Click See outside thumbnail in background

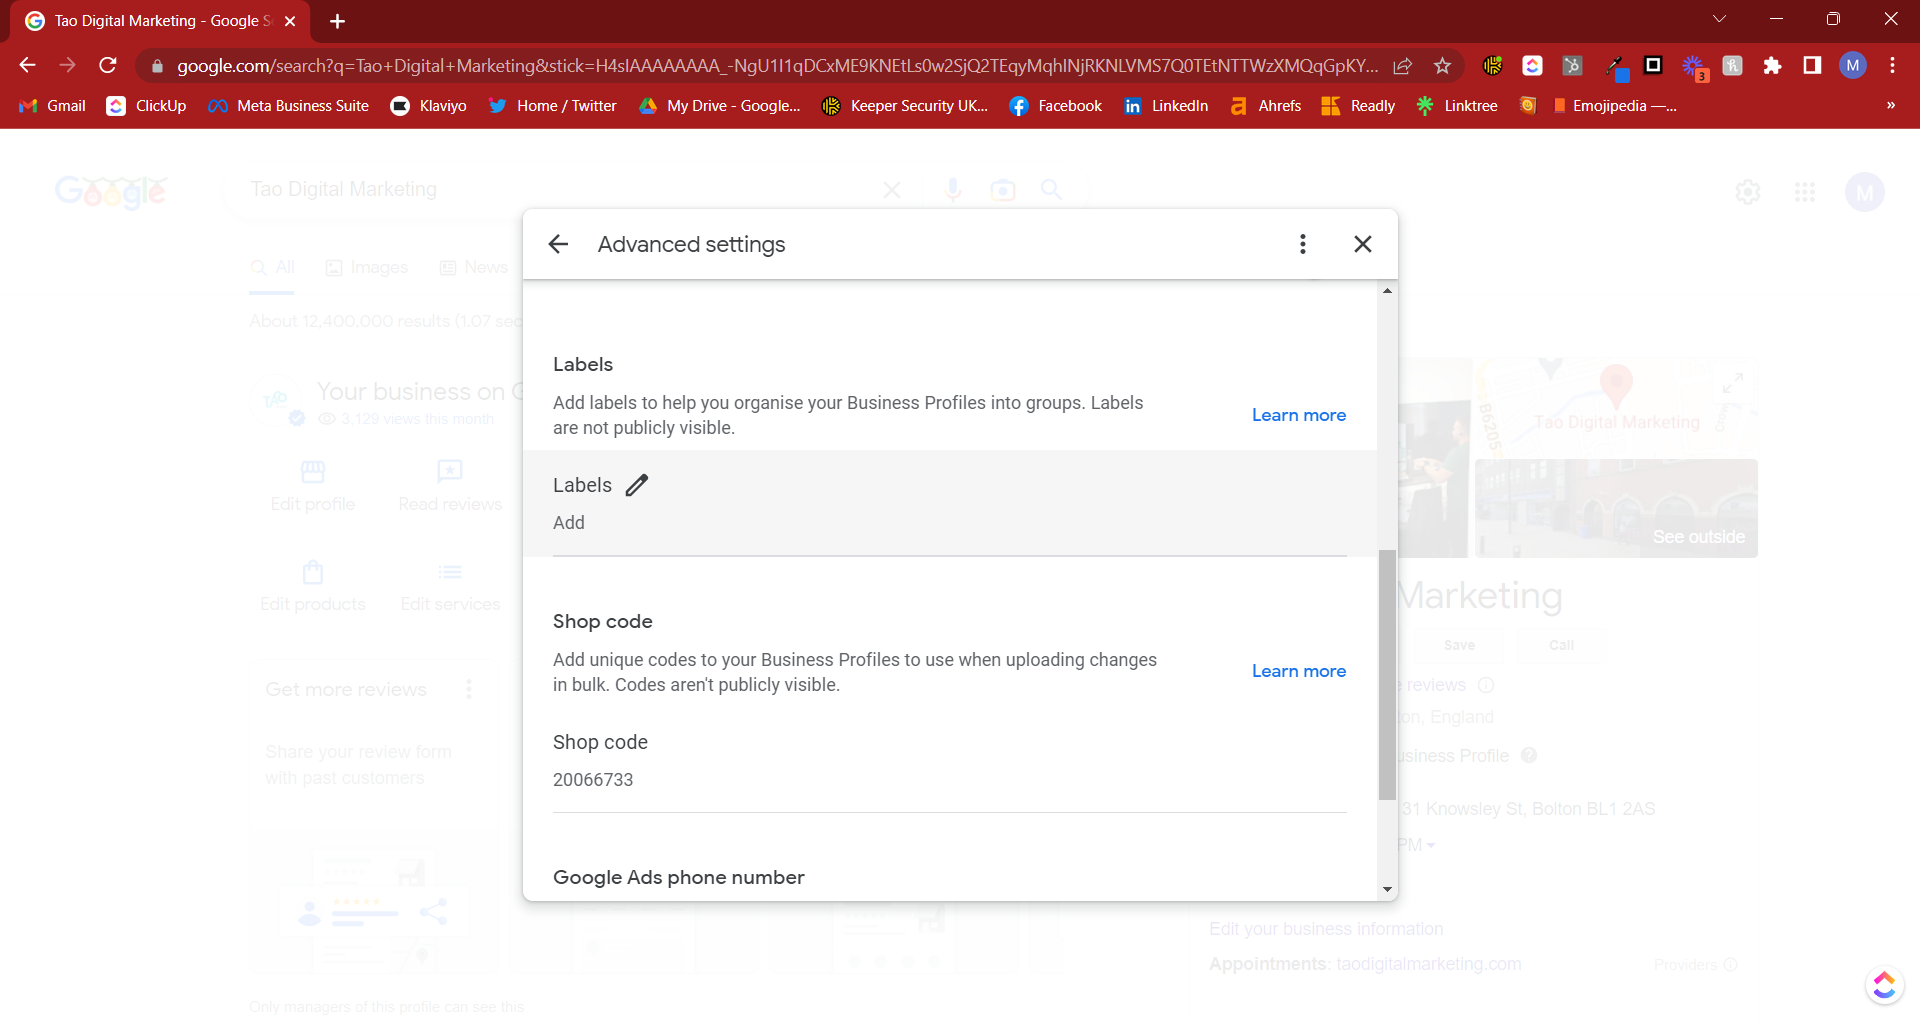point(1617,508)
